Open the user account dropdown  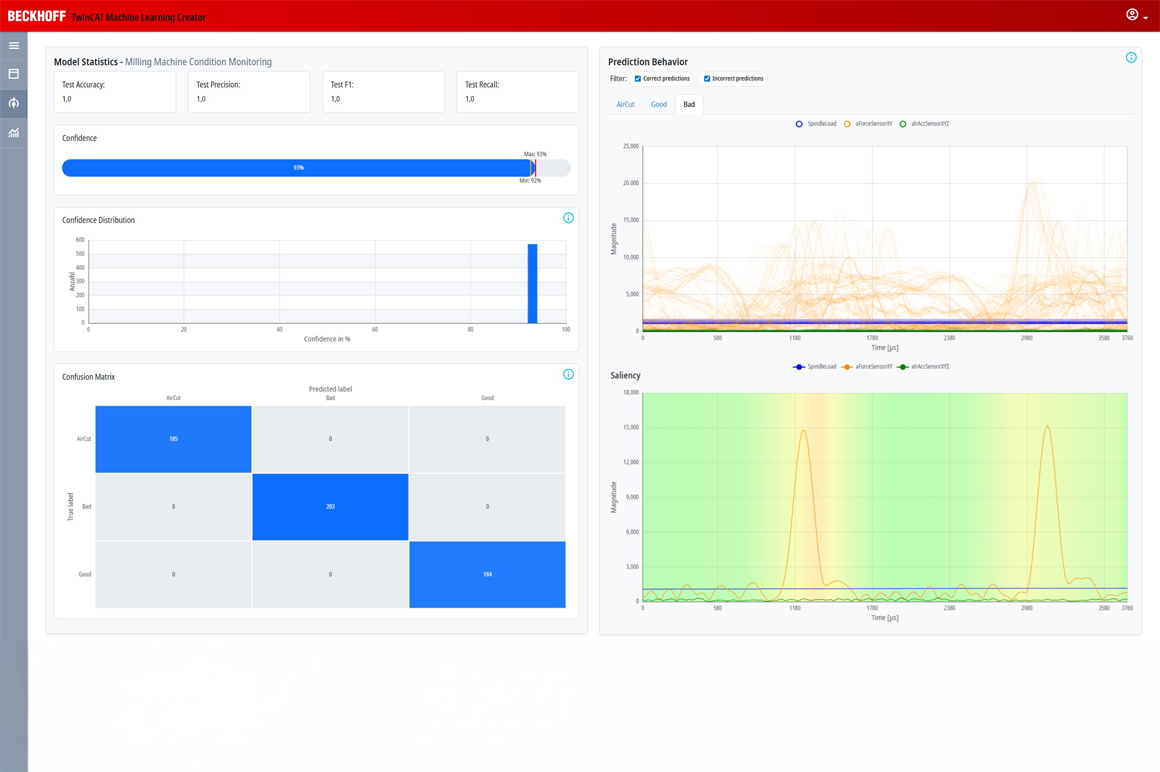(x=1137, y=16)
